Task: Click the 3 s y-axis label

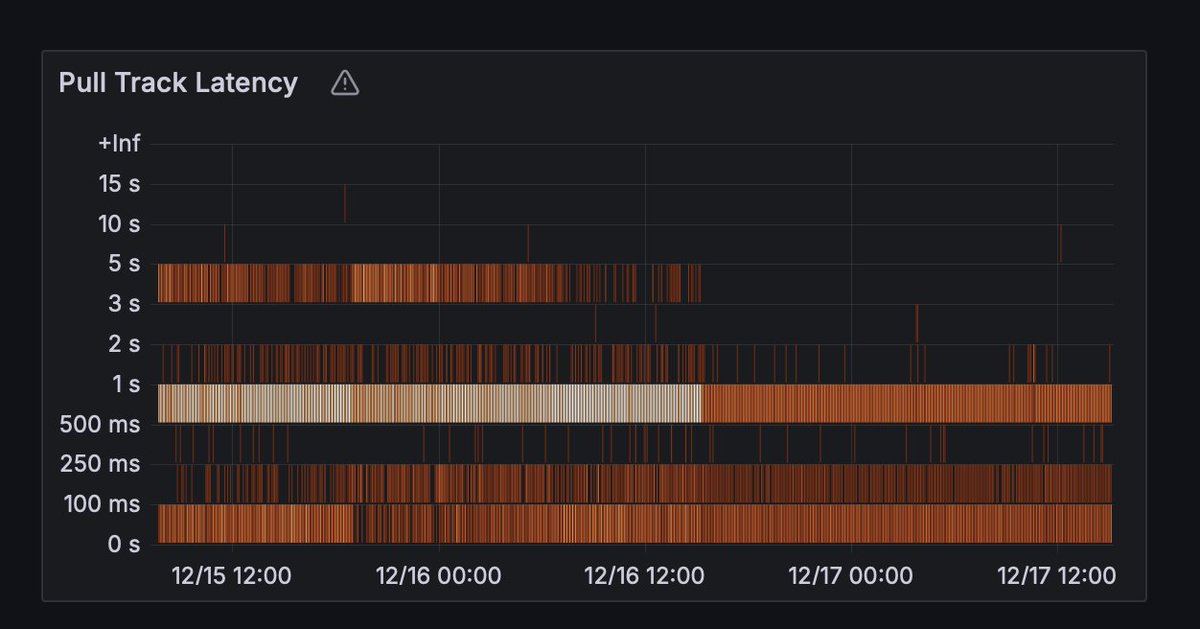Action: 125,304
